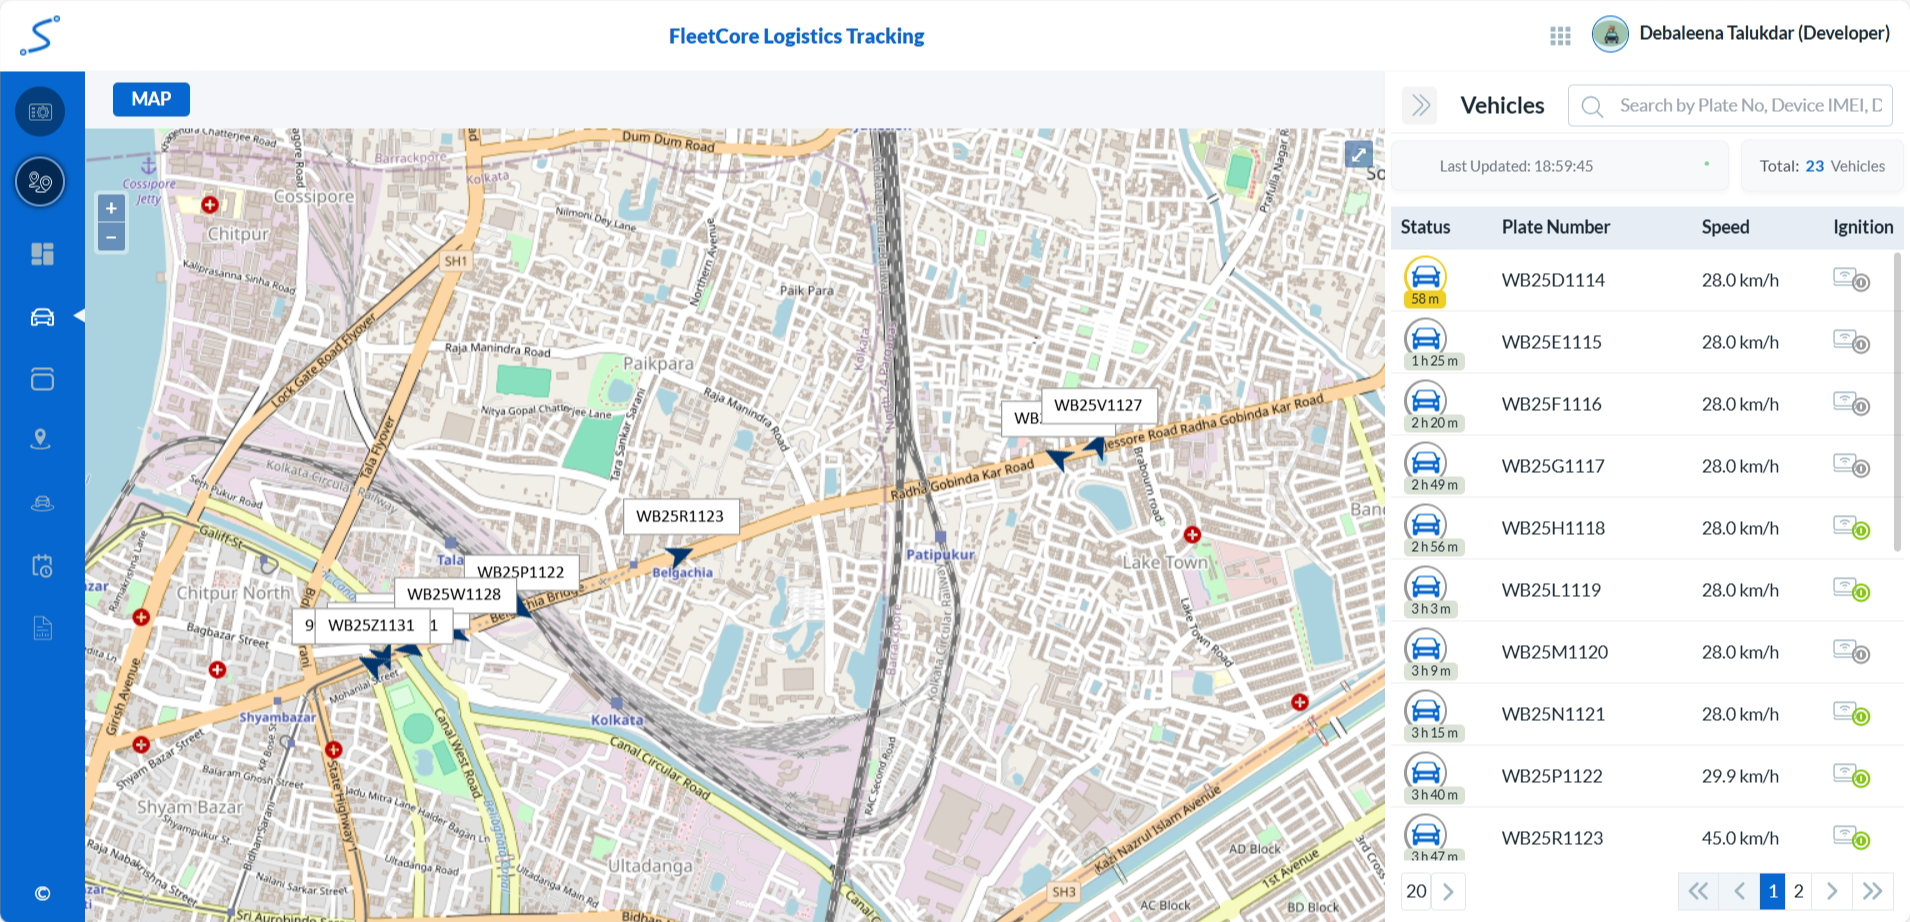Image resolution: width=1910 pixels, height=922 pixels.
Task: Open the apps grid next to the profile
Action: (x=1559, y=35)
